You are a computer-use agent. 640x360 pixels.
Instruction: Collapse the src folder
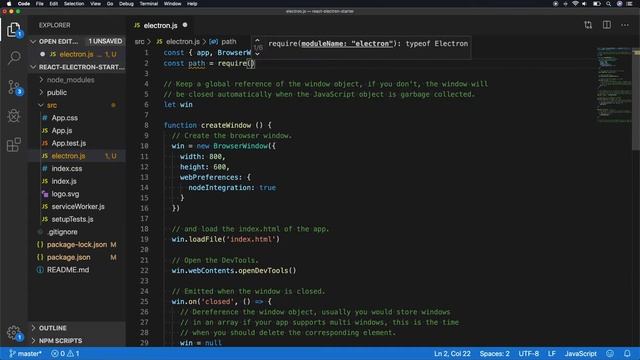41,105
